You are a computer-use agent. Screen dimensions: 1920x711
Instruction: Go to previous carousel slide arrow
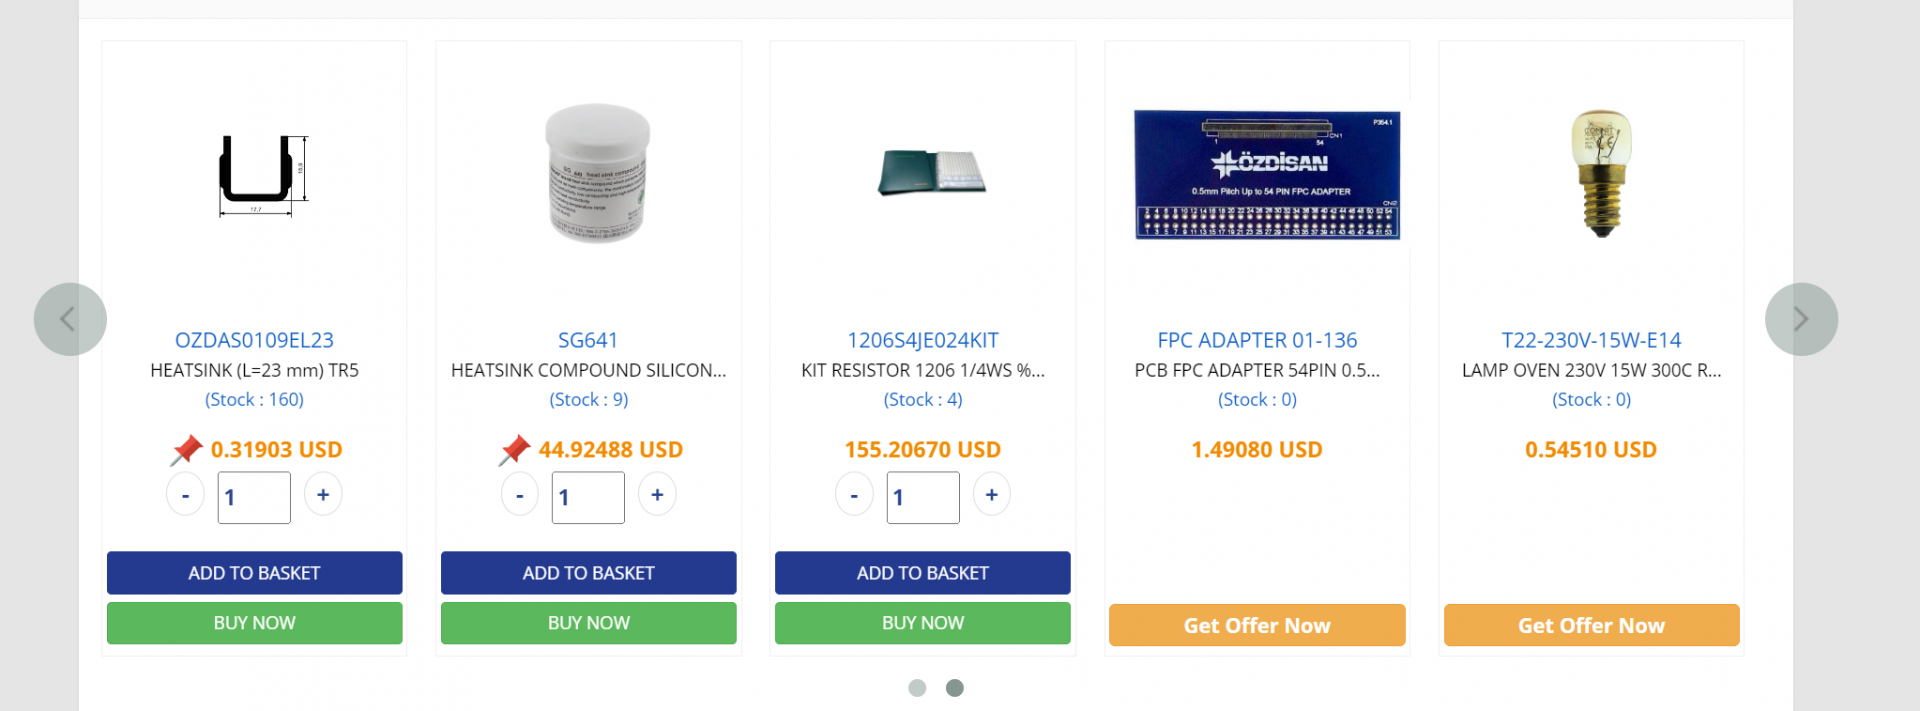tap(69, 319)
